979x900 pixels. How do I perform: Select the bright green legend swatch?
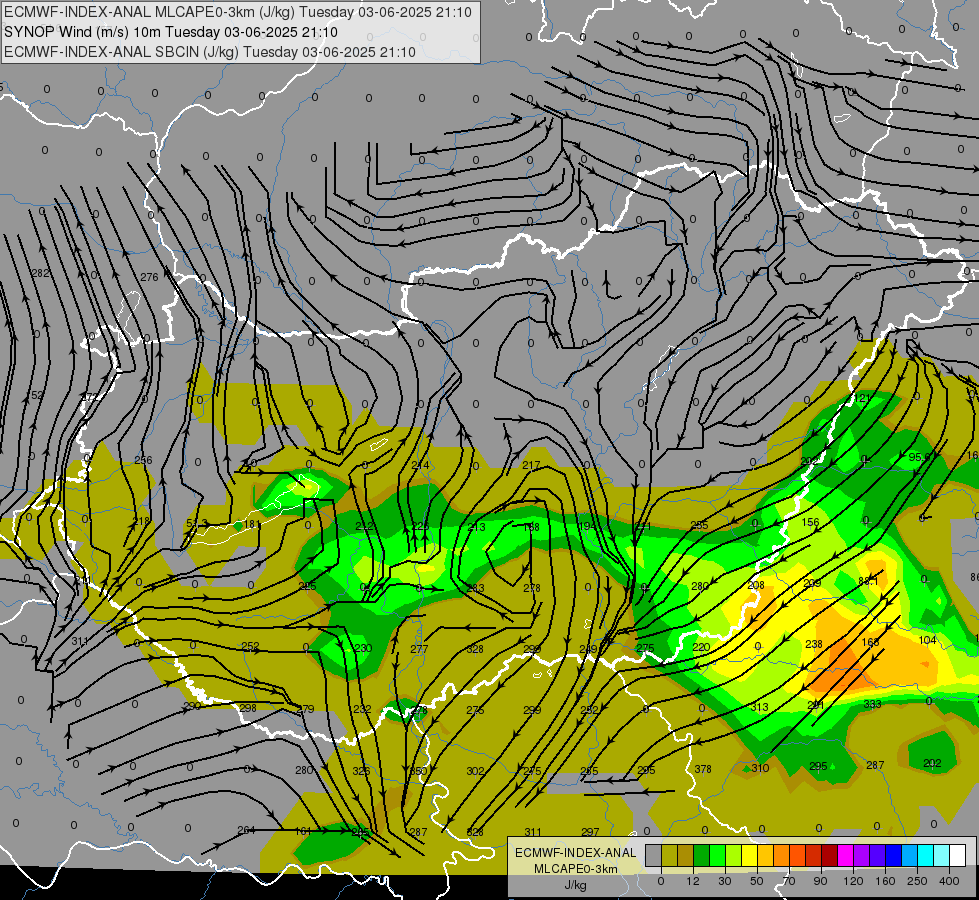point(718,855)
